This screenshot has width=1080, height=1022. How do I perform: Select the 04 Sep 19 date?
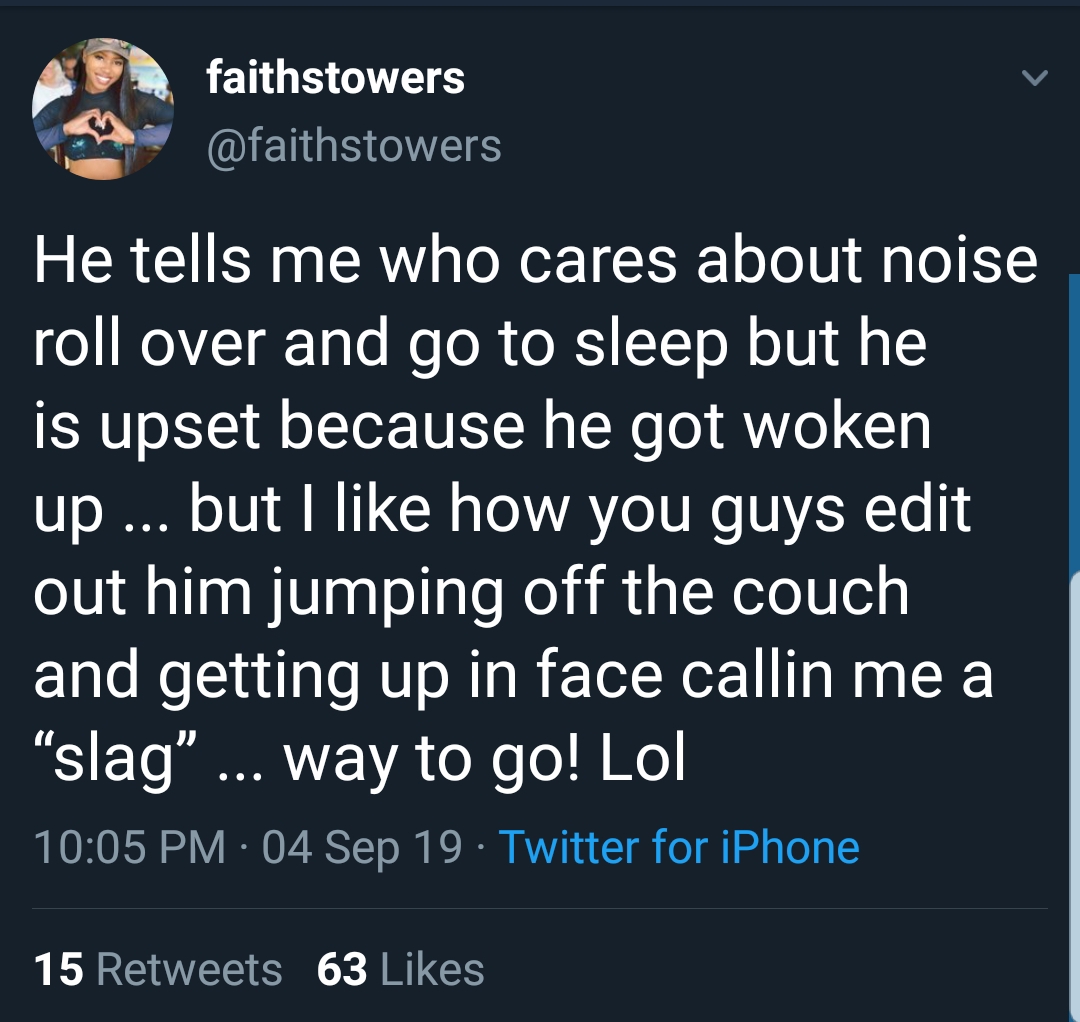(x=362, y=846)
